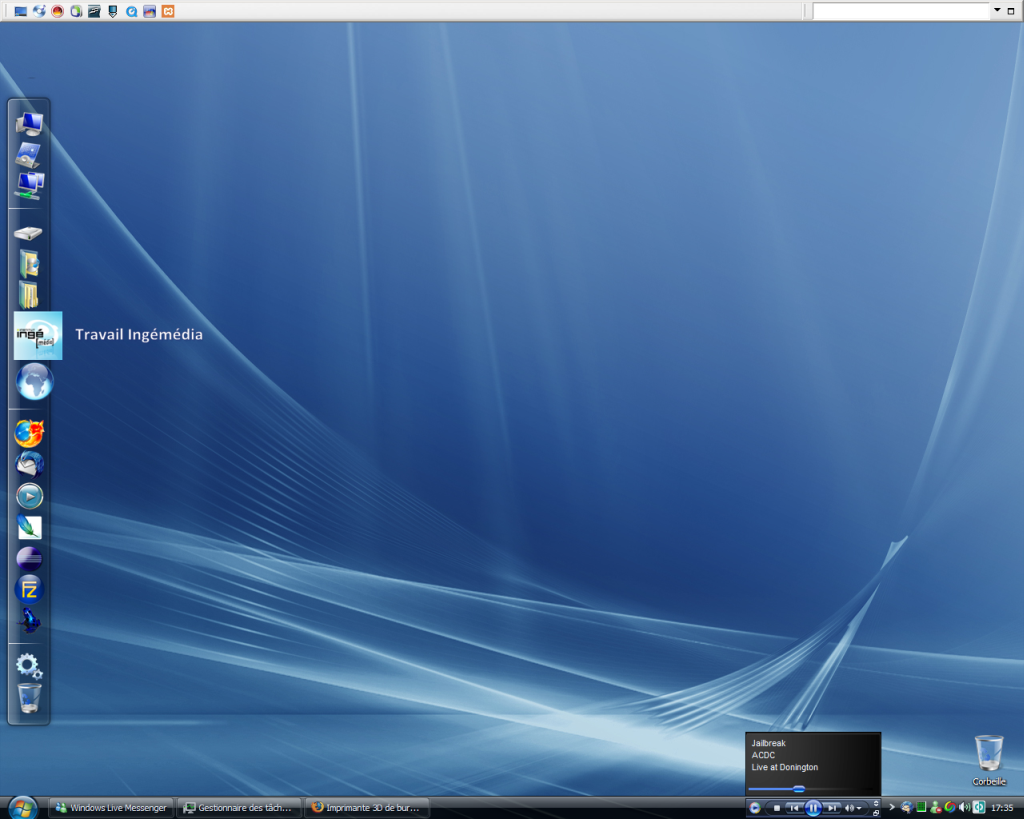Viewport: 1024px width, 819px height.
Task: Toggle the media player info popup arrows
Action: tap(876, 803)
